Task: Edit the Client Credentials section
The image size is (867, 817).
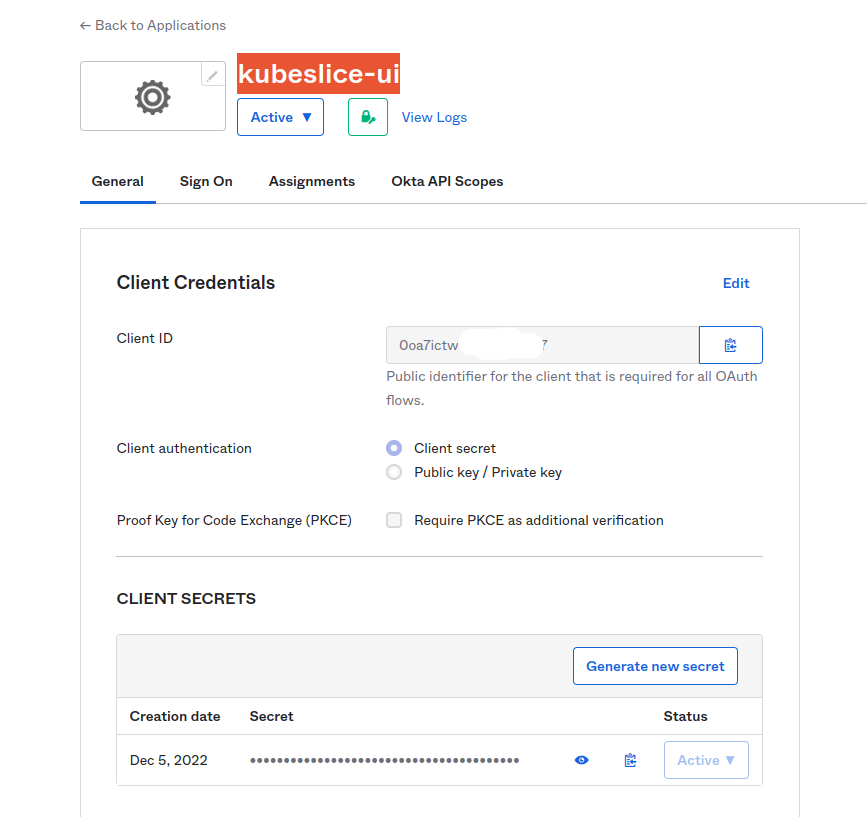Action: (x=736, y=283)
